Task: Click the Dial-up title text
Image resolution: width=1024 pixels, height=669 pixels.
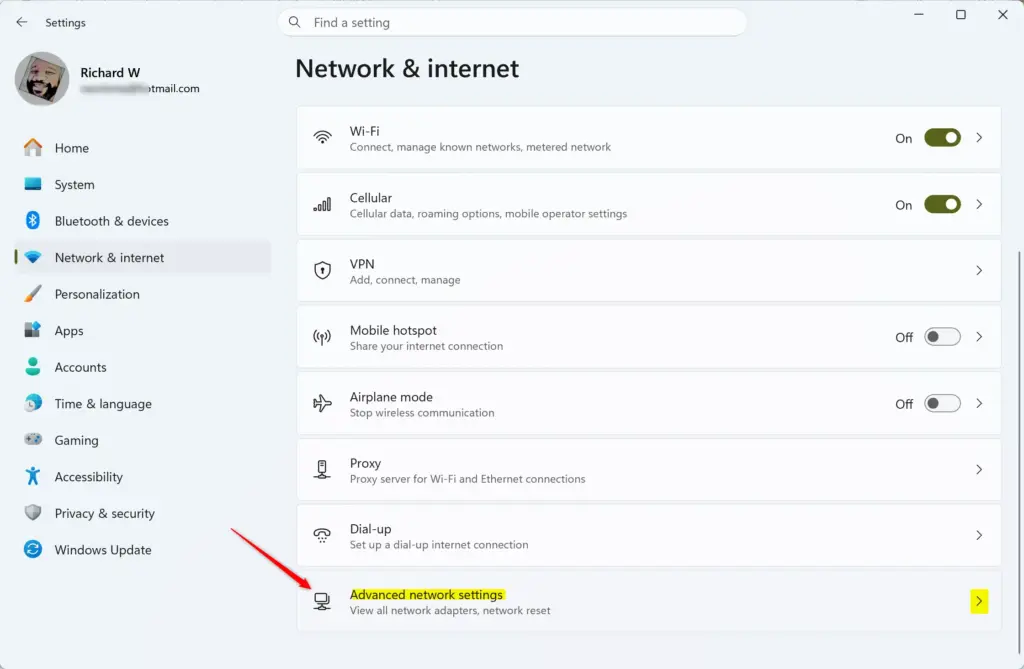Action: pos(370,529)
